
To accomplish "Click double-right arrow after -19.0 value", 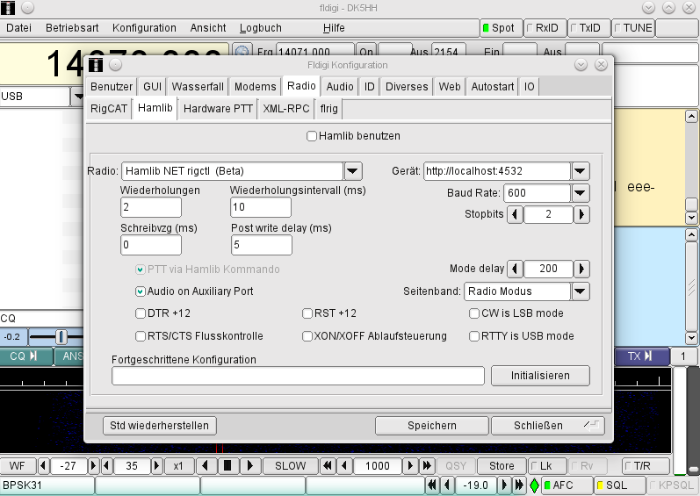I will 519,485.
